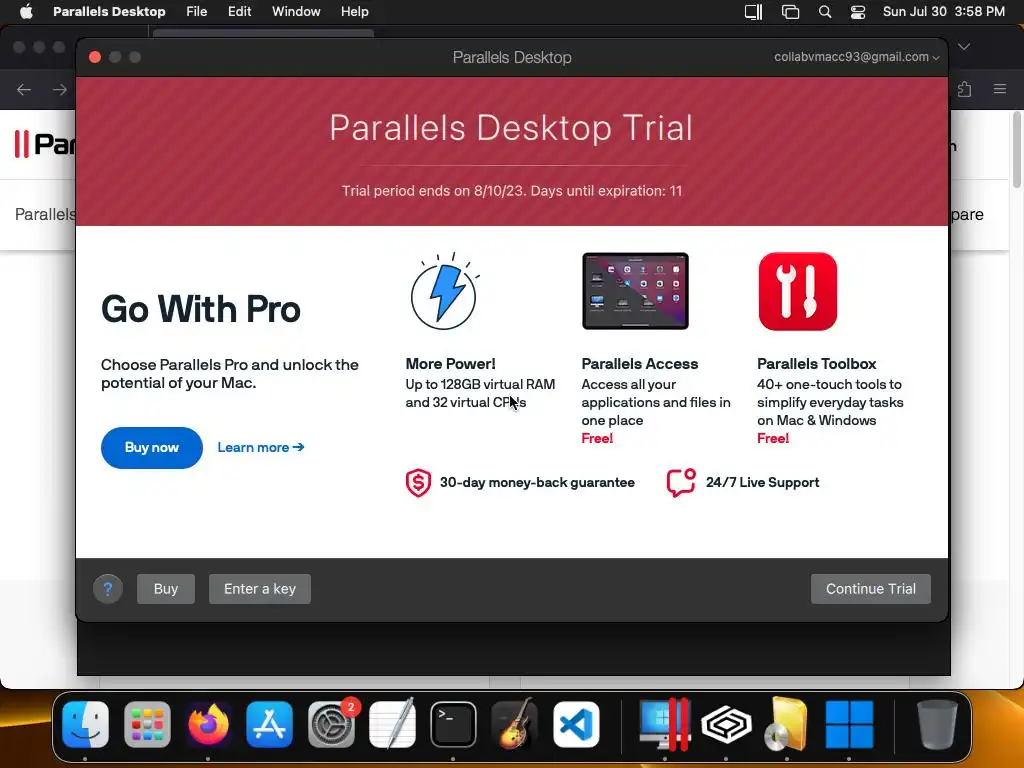Click the red Parallels Toolbox icon

click(797, 291)
